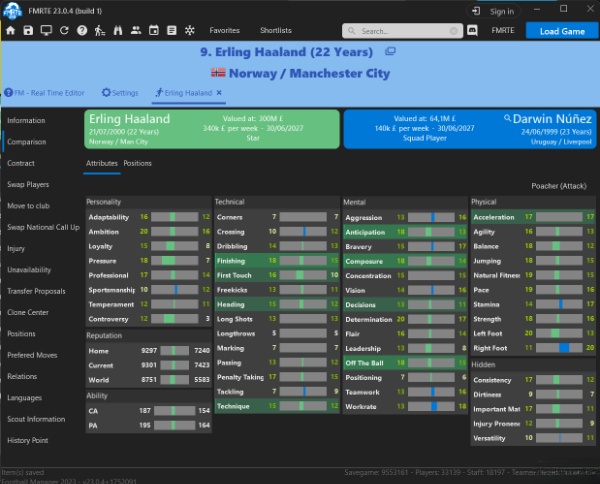Open Unavailability in the sidebar

(29, 270)
